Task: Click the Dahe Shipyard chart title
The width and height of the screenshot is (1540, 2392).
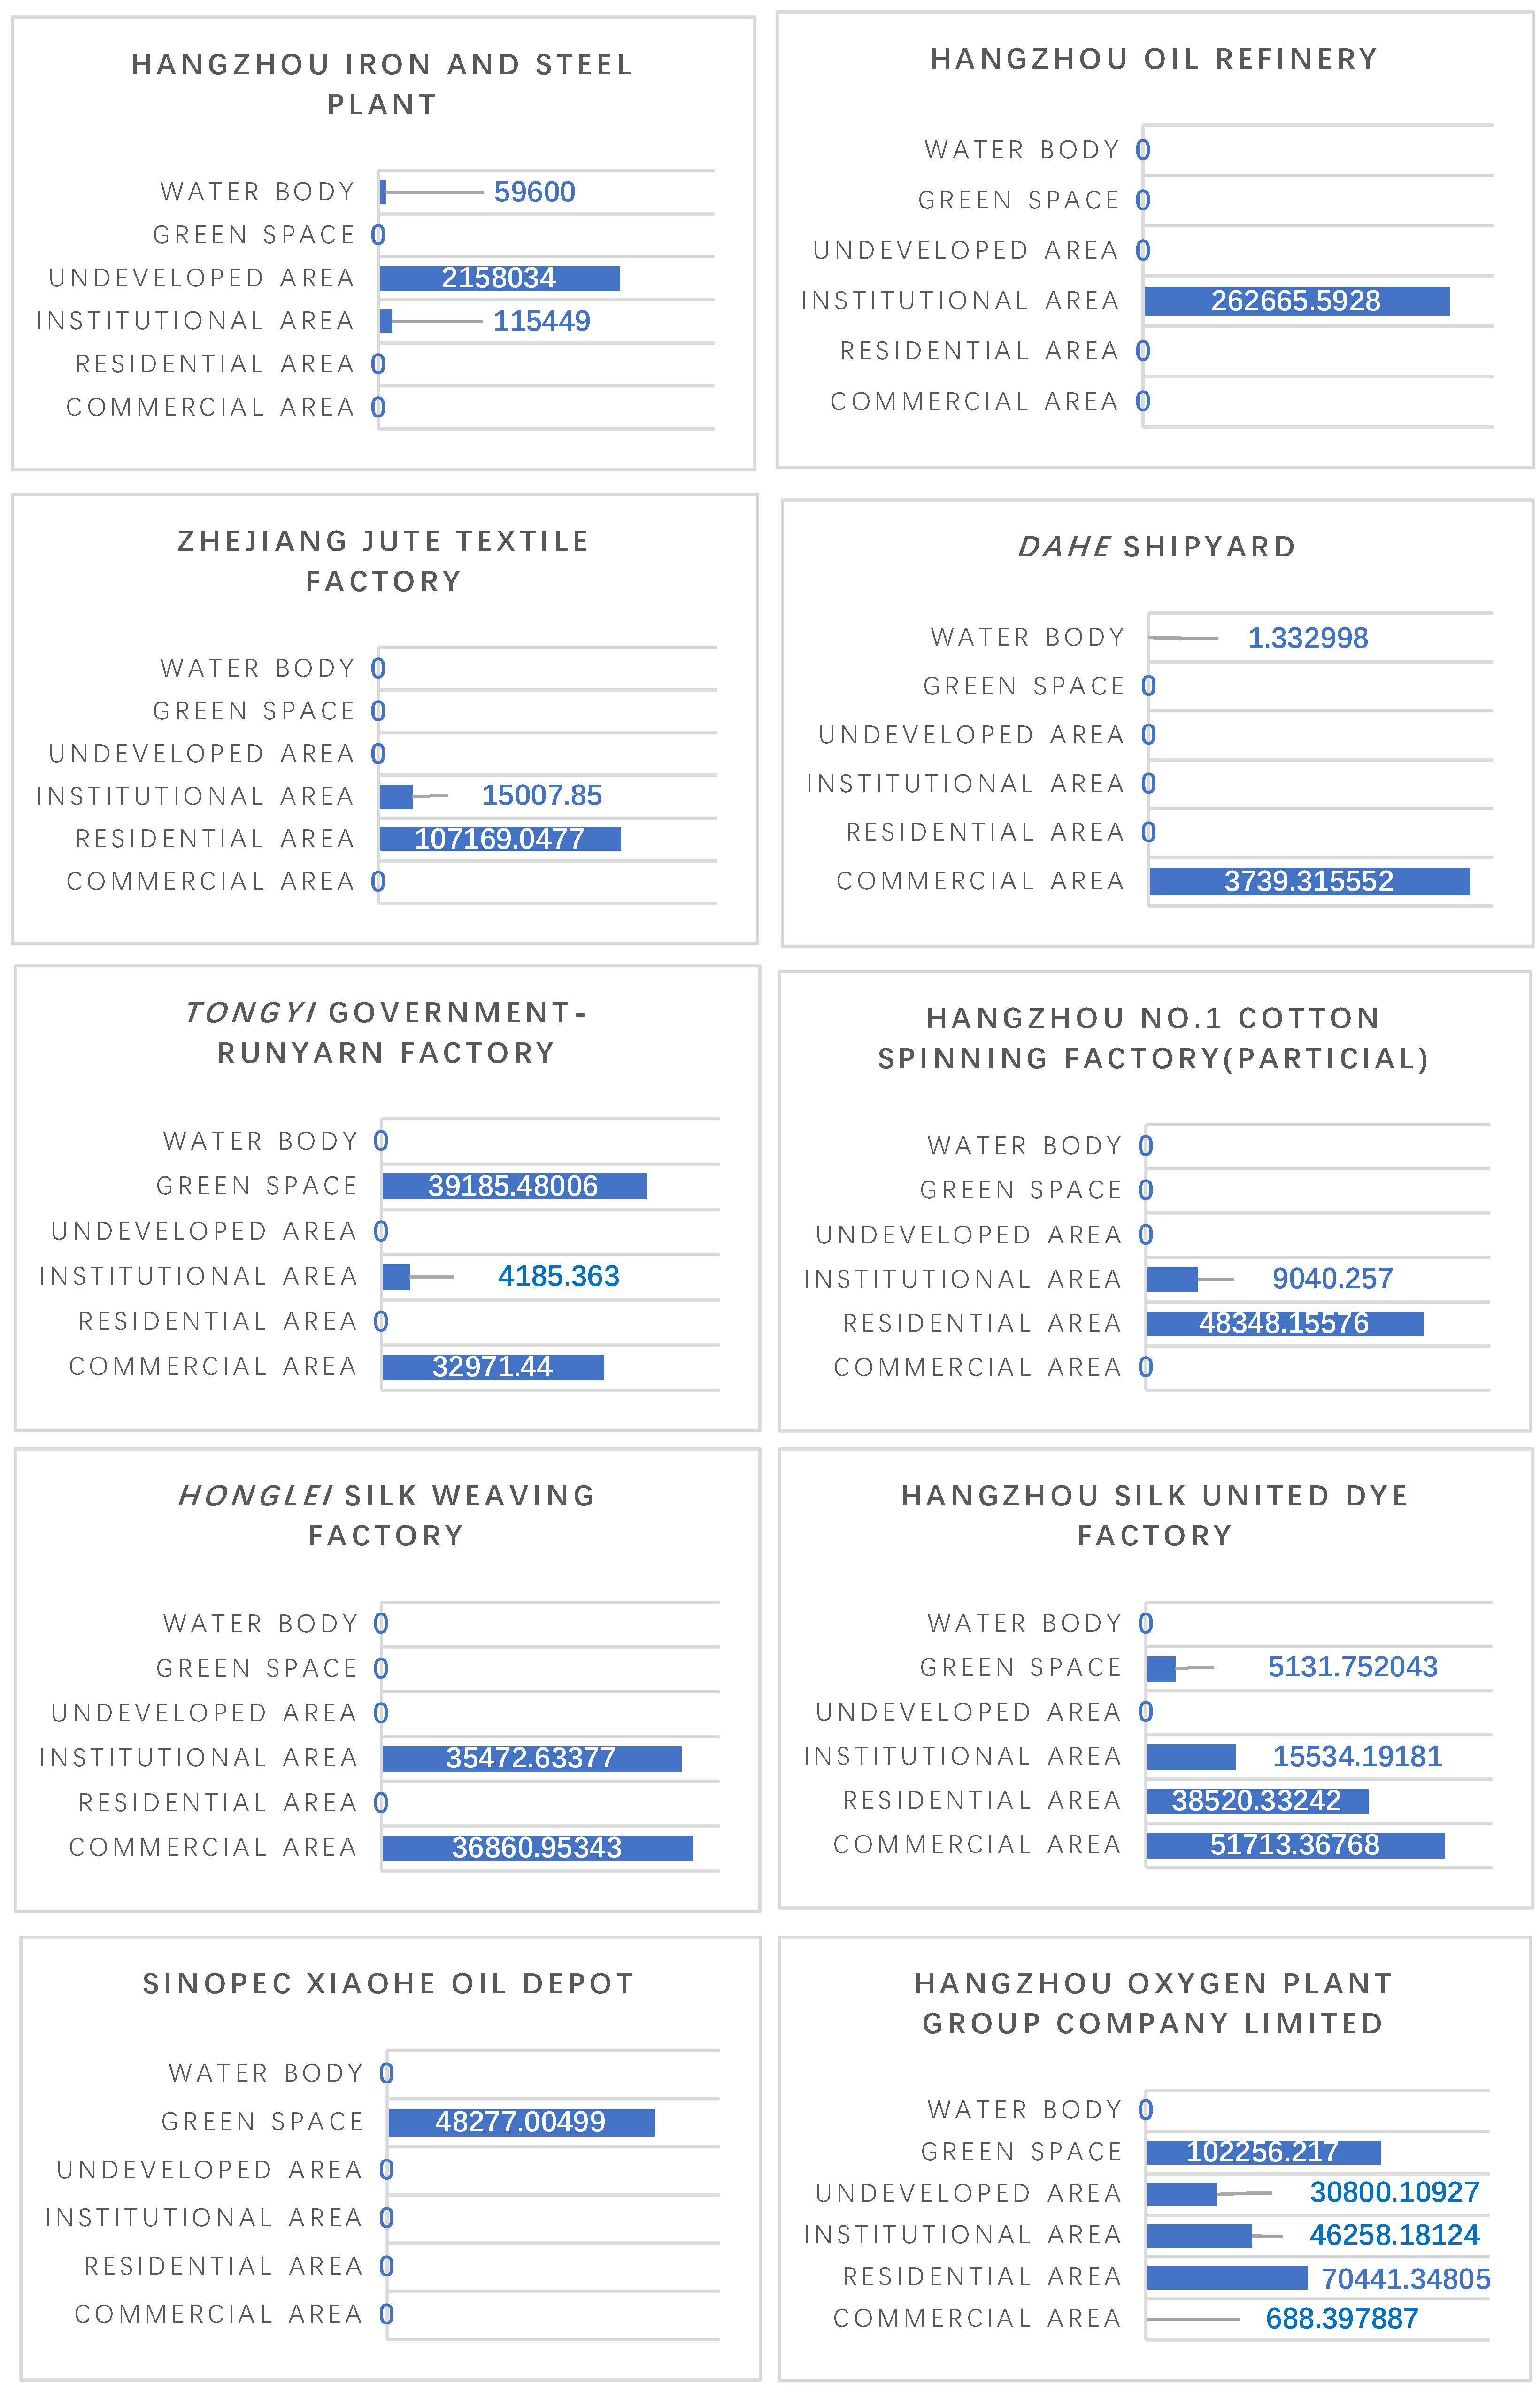Action: tap(1156, 547)
